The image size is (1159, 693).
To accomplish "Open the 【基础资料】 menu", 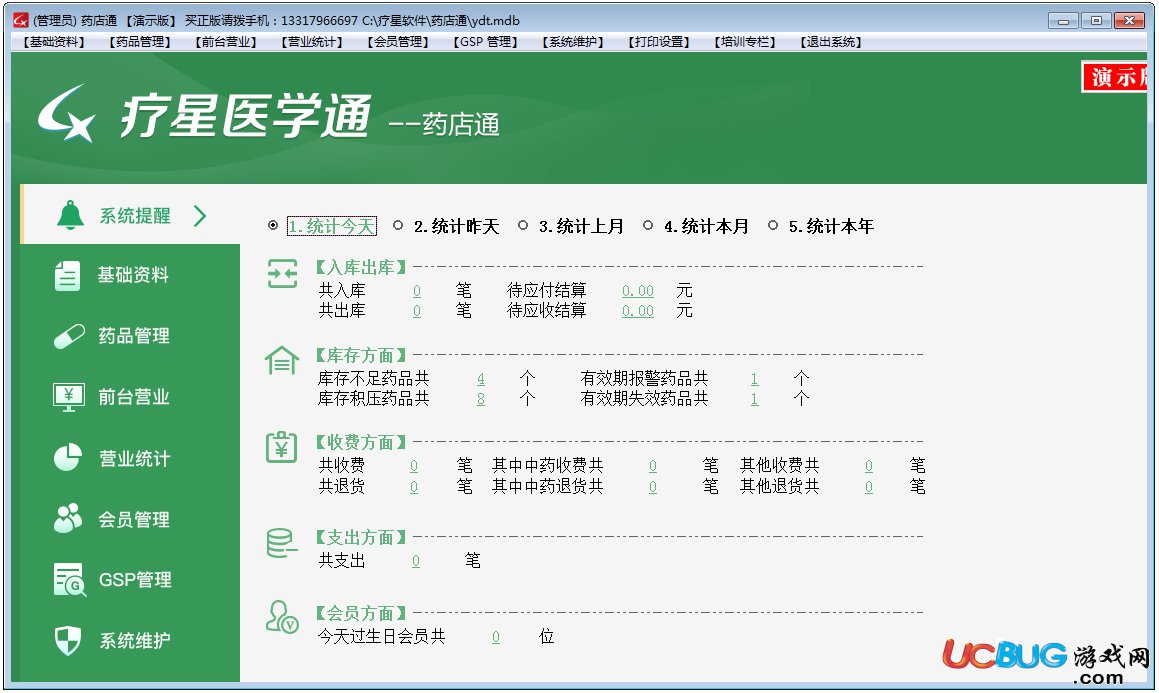I will 54,42.
